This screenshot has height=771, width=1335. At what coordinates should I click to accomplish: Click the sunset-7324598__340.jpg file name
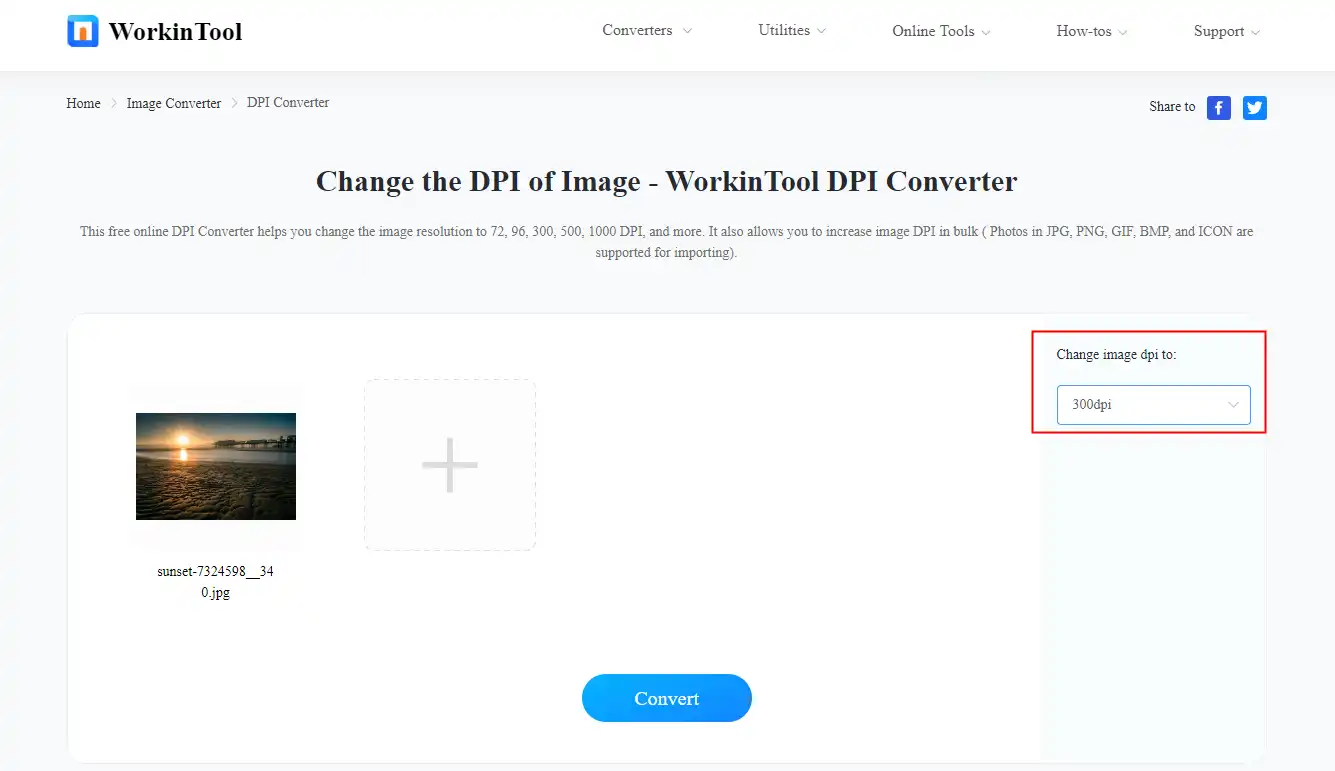click(x=215, y=582)
